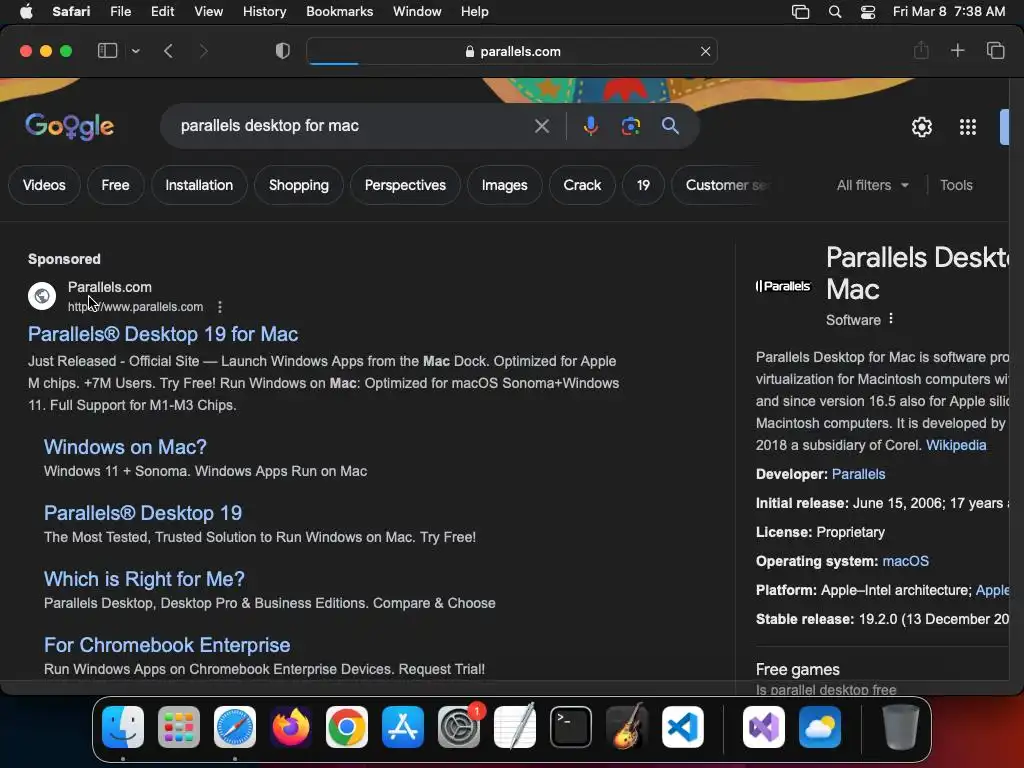Open the sidebar options dropdown arrow
This screenshot has width=1024, height=768.
tap(135, 51)
